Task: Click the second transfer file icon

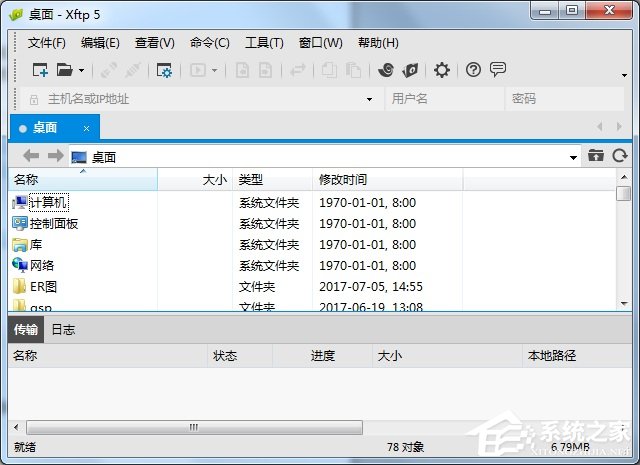Action: [x=265, y=70]
